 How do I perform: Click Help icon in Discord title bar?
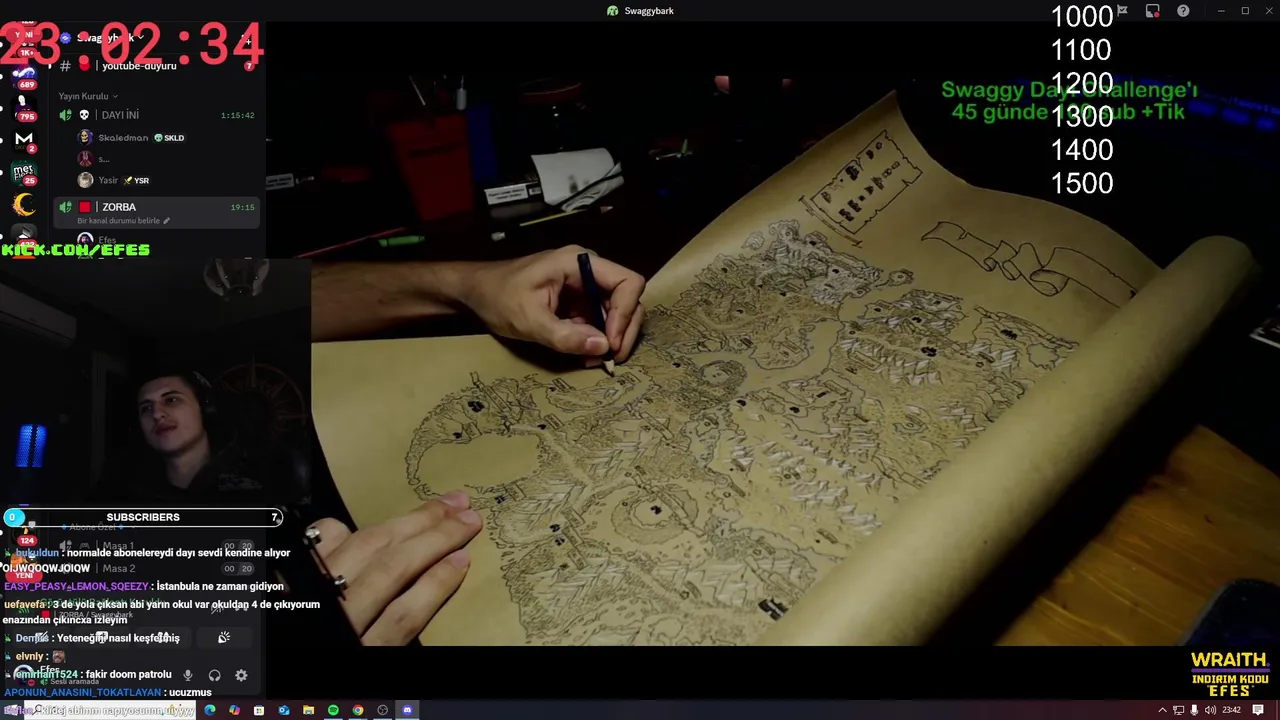pos(1183,11)
